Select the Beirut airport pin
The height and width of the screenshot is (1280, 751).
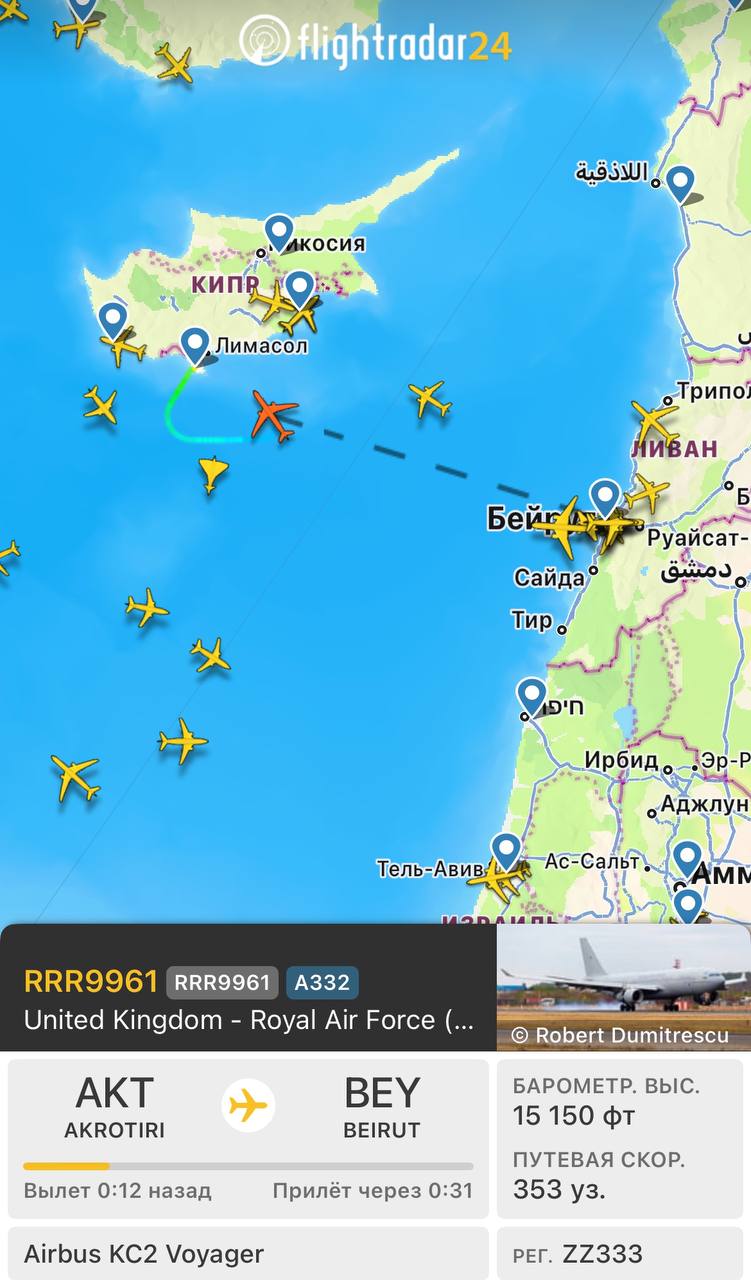(605, 498)
